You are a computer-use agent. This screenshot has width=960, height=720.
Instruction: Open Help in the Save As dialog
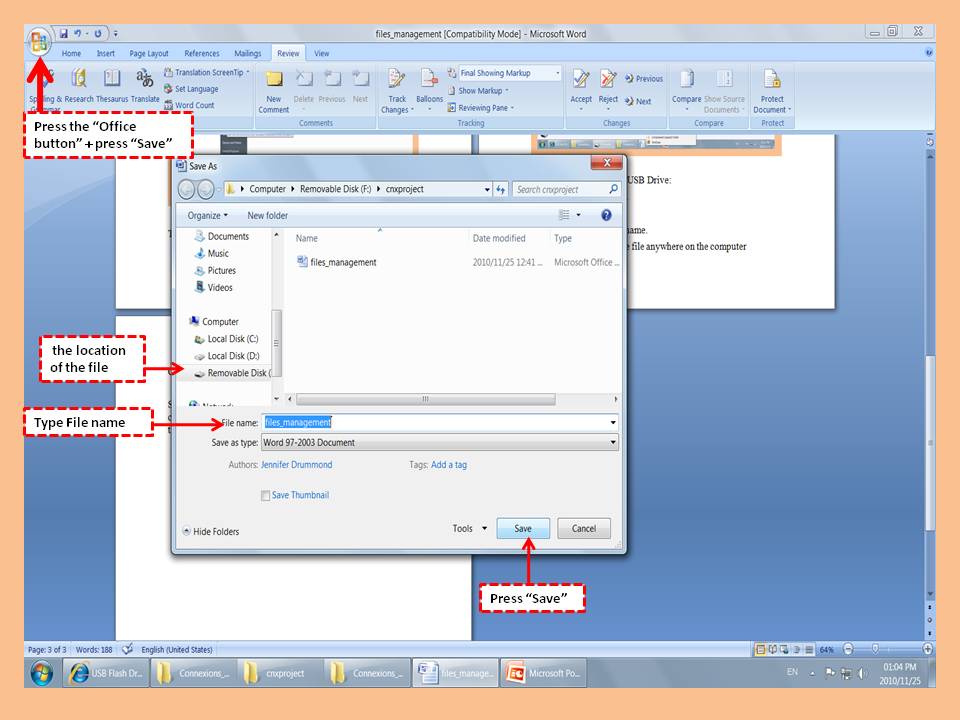coord(606,215)
